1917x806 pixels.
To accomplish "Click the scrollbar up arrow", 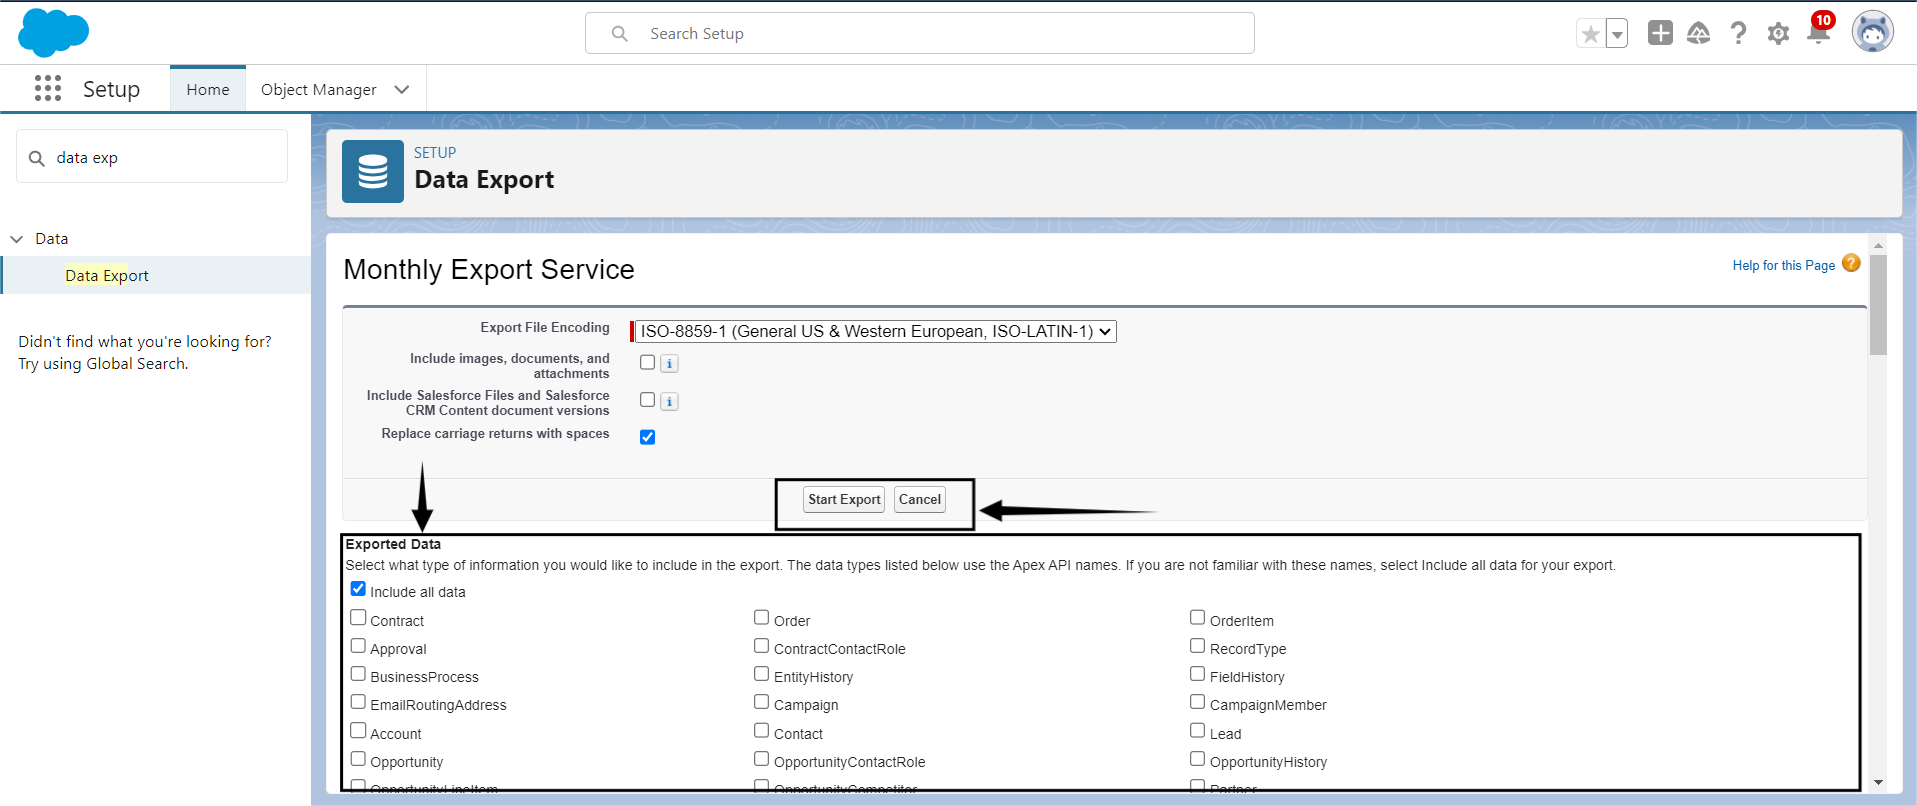I will click(1878, 245).
